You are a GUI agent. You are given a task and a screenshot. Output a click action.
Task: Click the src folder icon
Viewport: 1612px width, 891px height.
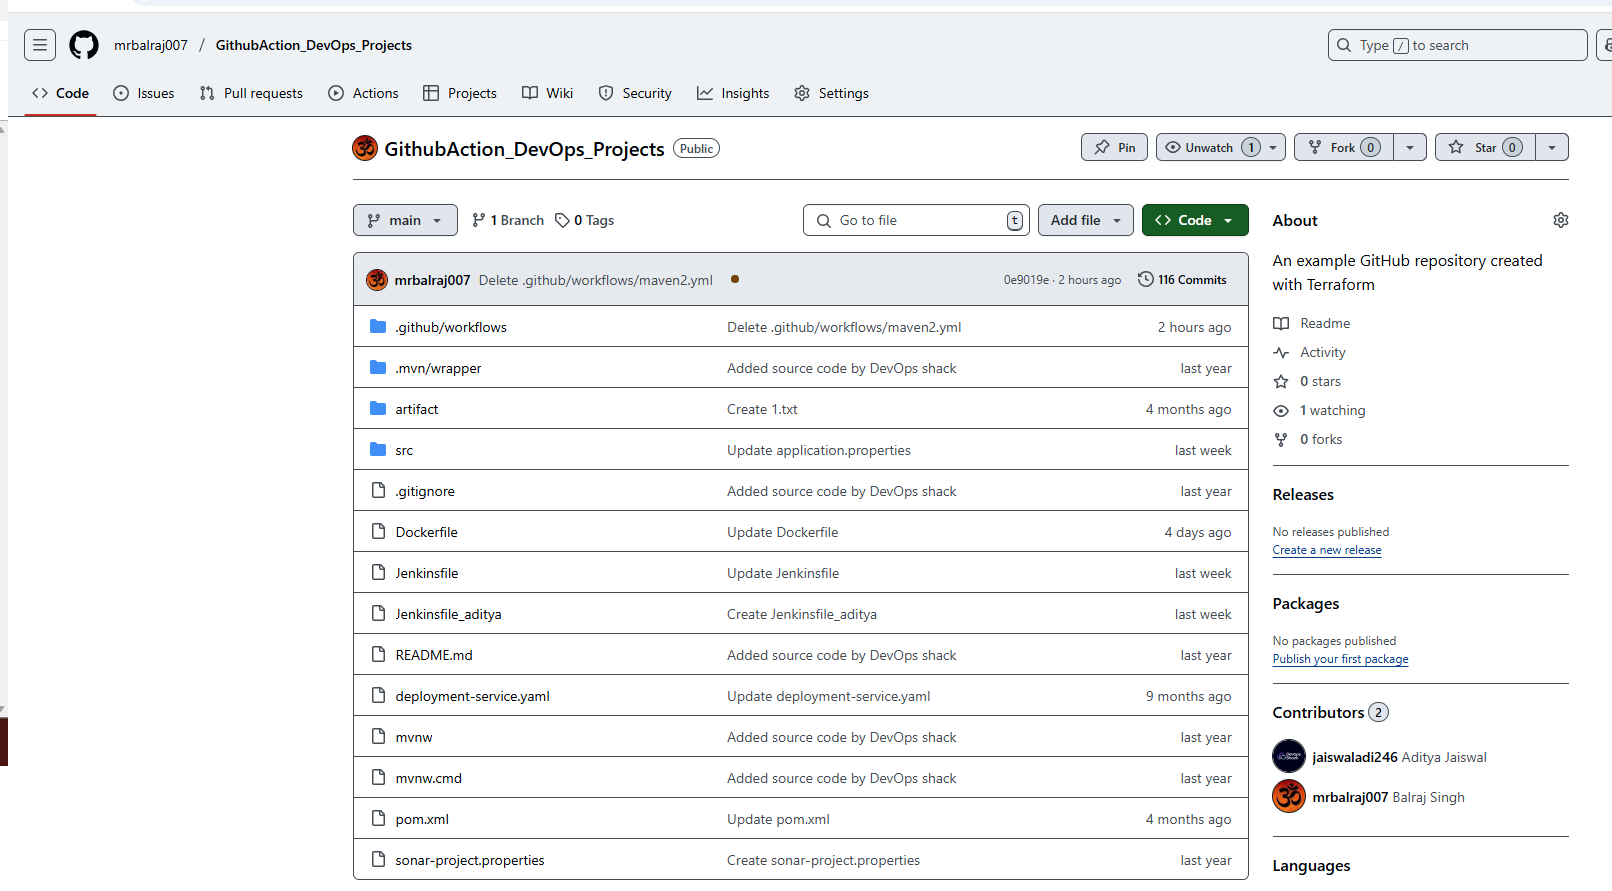[x=378, y=450]
